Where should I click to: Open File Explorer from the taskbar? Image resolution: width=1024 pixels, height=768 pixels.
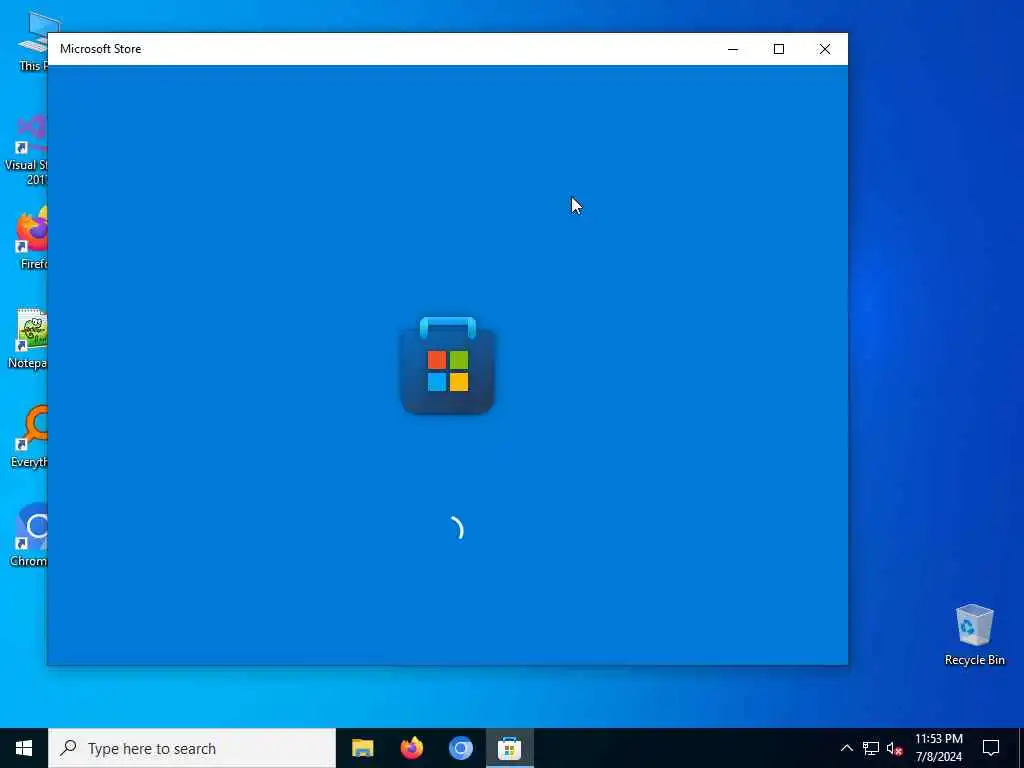tap(362, 748)
